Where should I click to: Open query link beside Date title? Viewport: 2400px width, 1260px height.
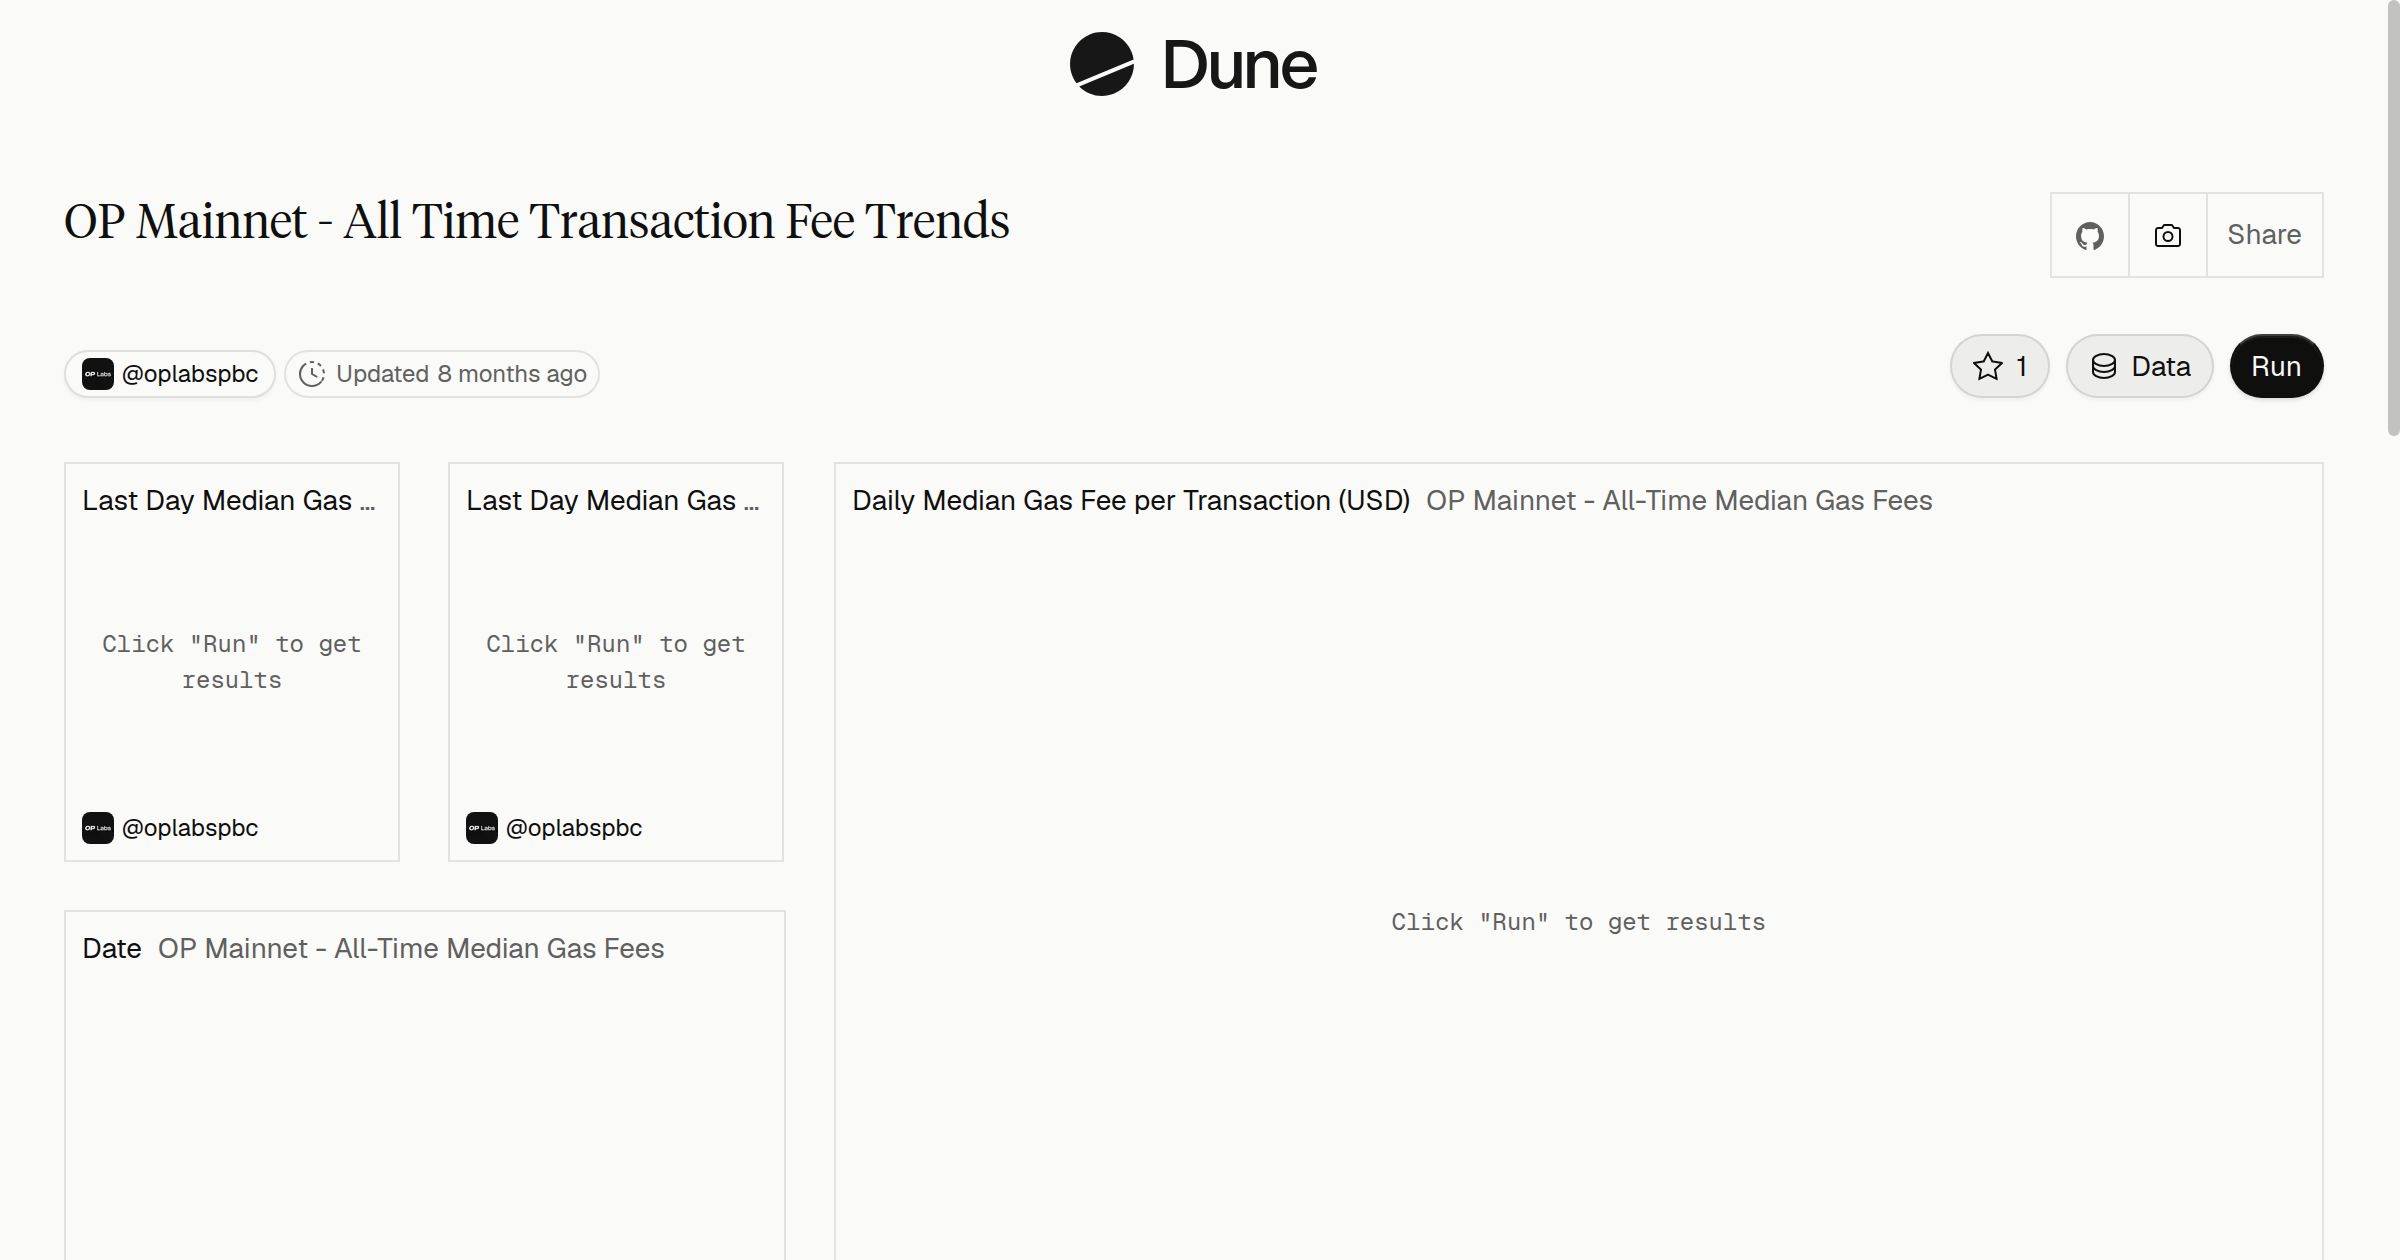point(411,948)
